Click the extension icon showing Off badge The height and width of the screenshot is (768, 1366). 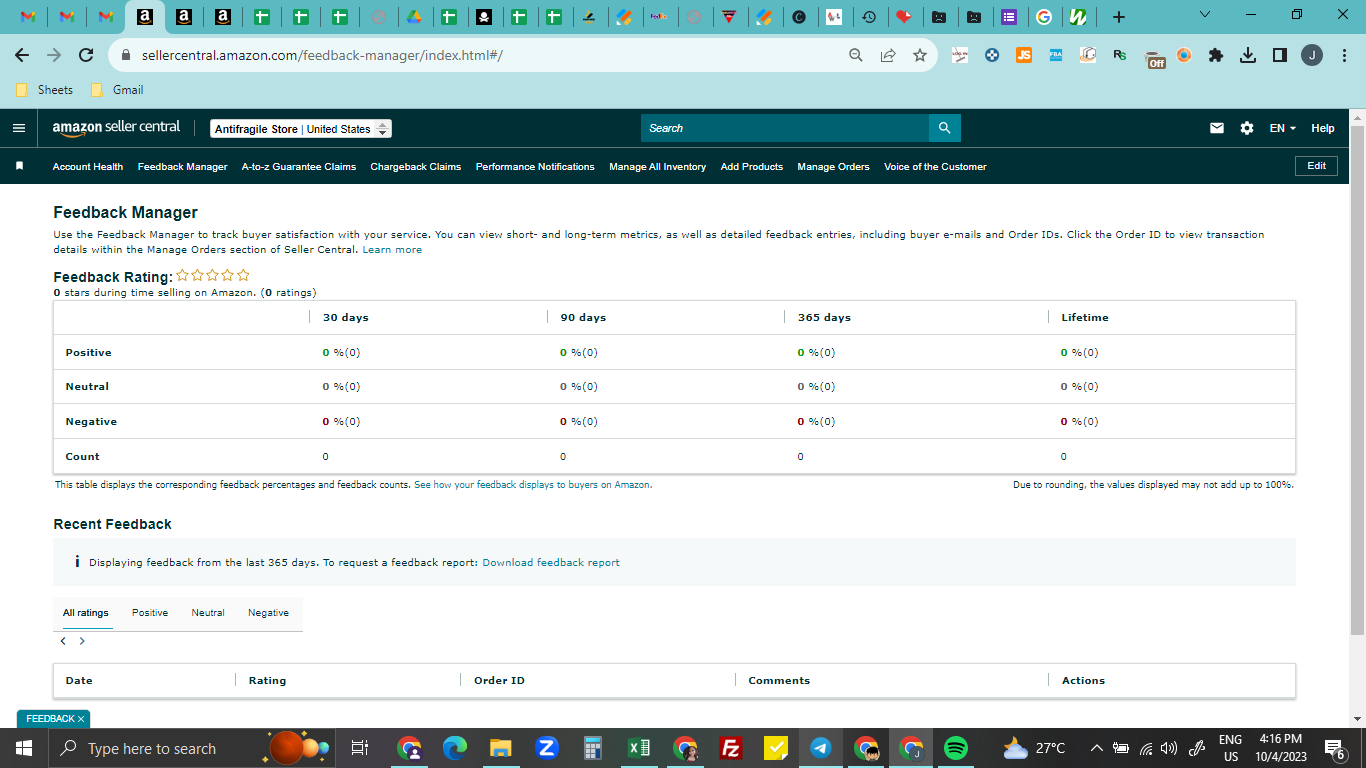point(1154,57)
